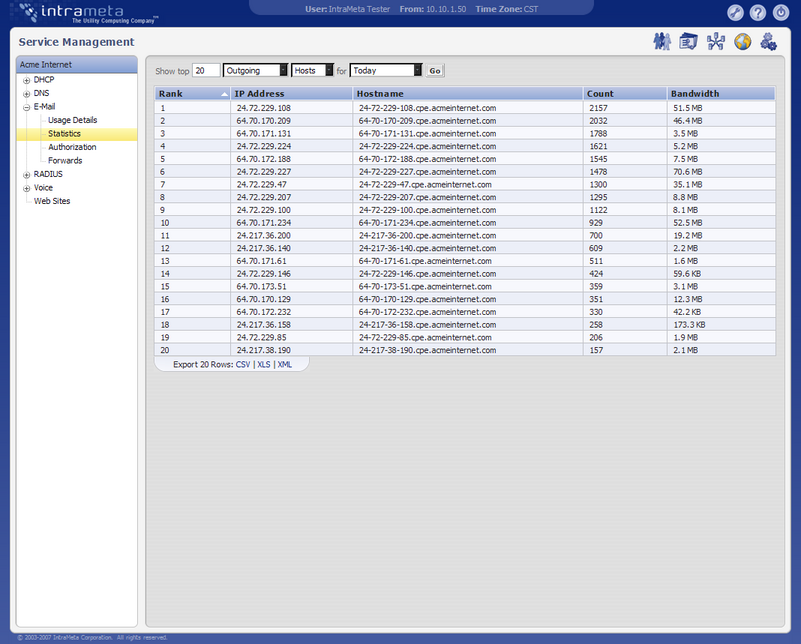This screenshot has width=801, height=644.
Task: Click IP address 64.70.172.232
Action: [264, 312]
